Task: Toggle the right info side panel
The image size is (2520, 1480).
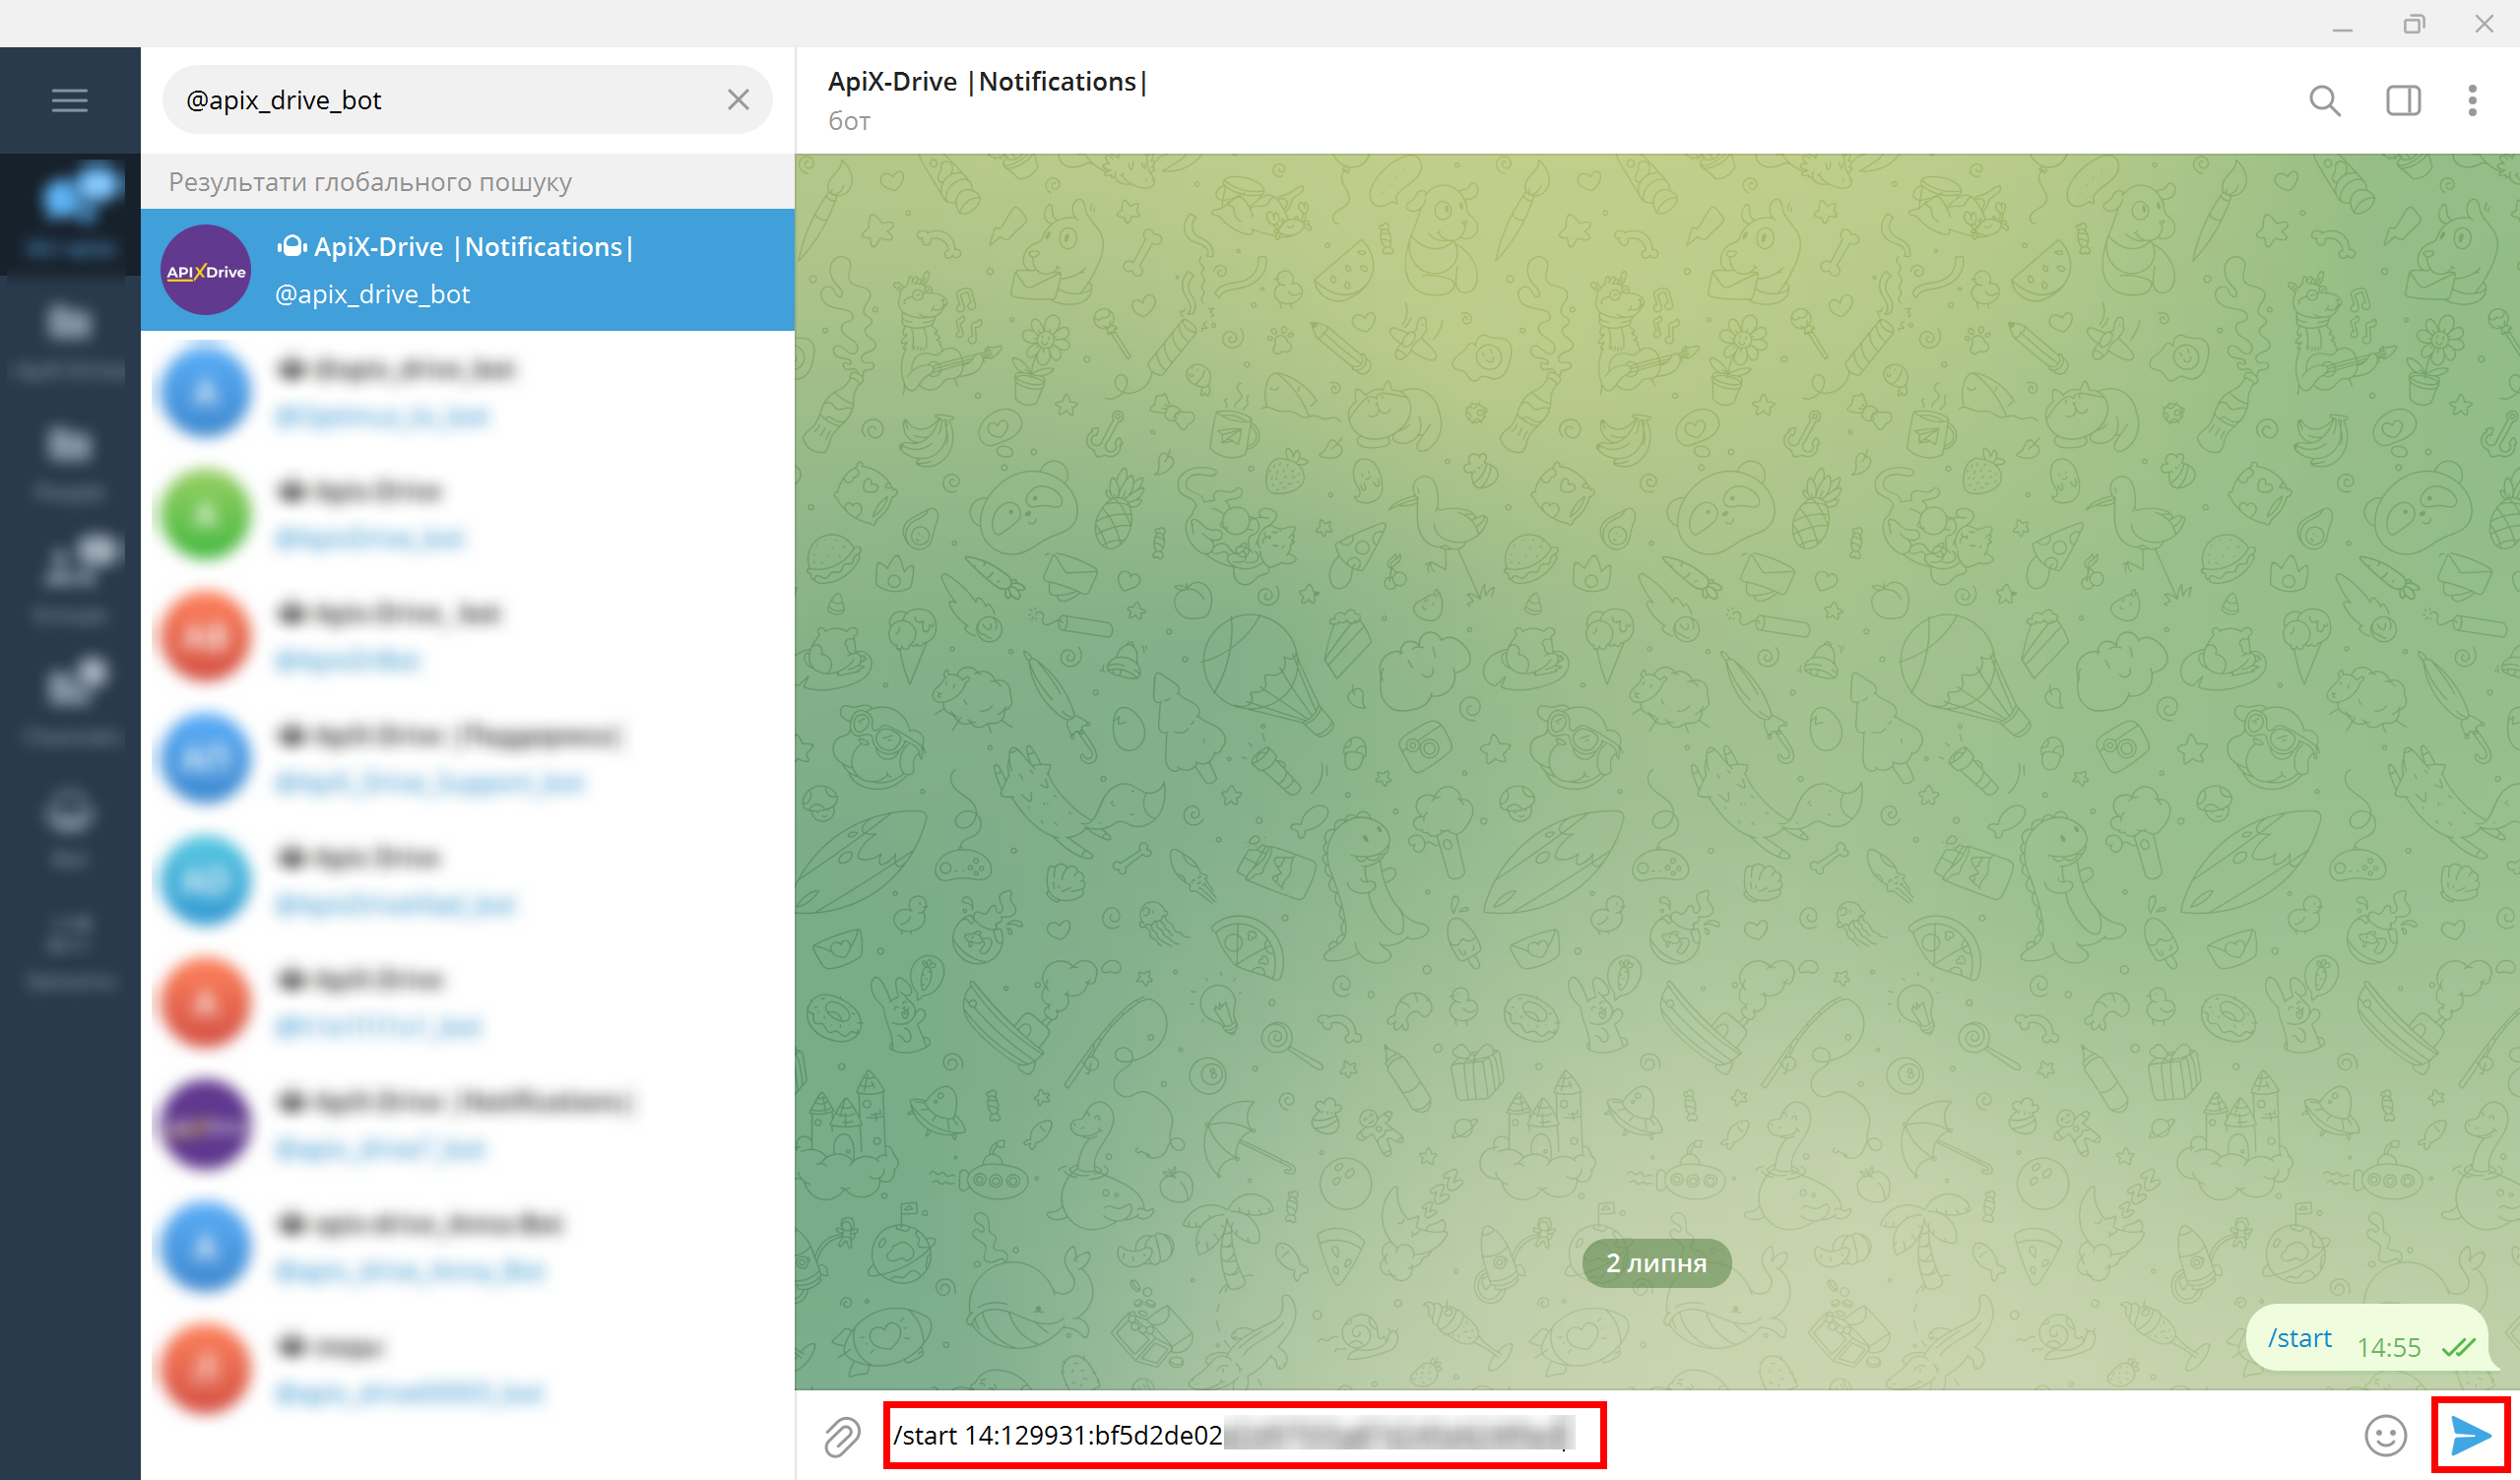Action: tap(2403, 100)
